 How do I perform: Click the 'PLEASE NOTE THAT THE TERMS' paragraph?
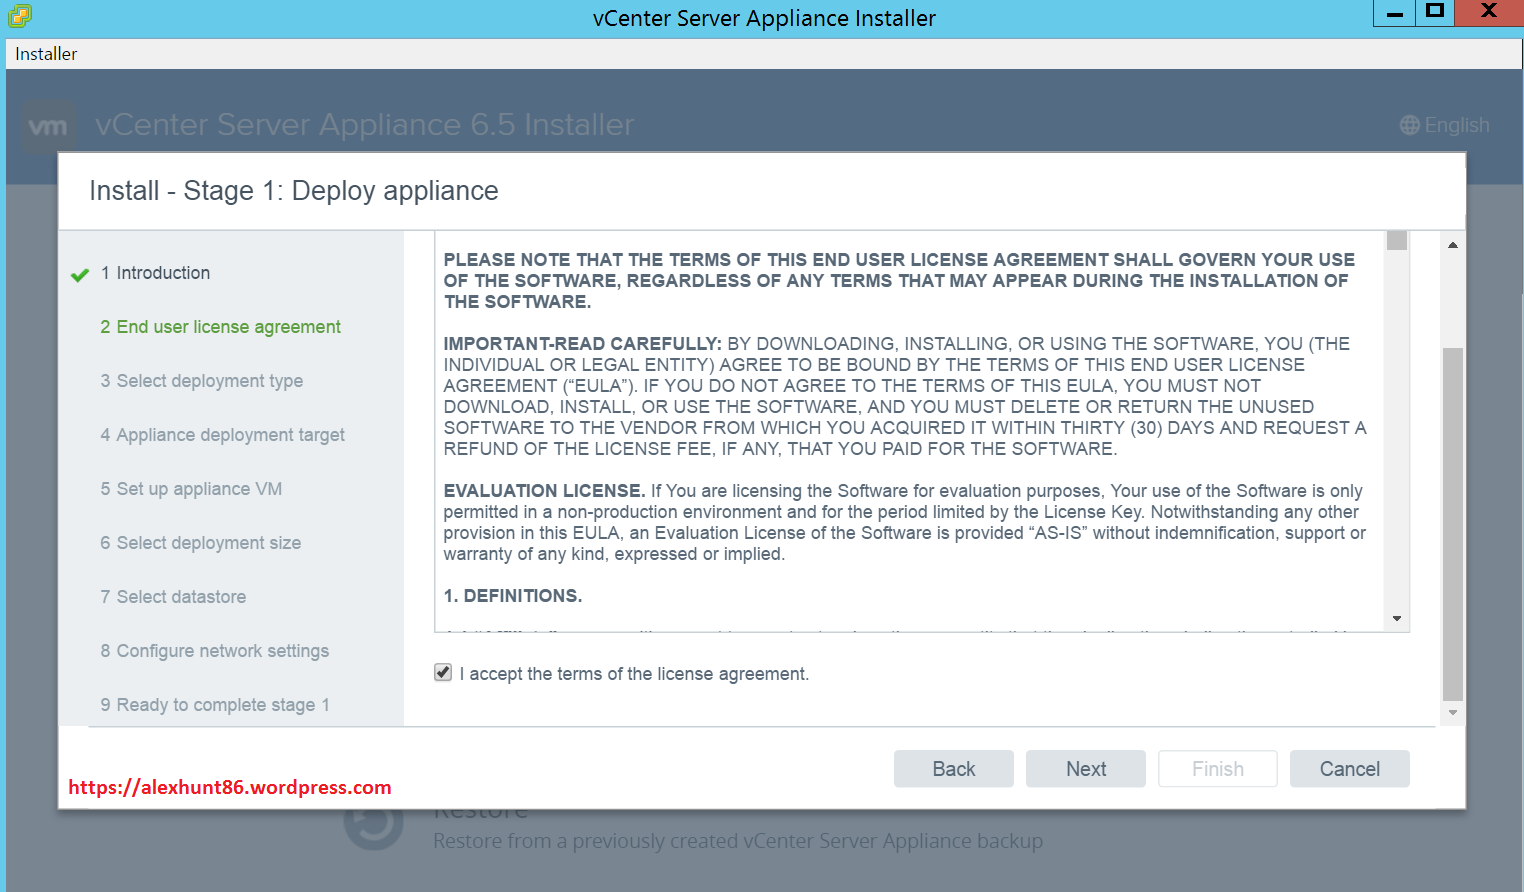pos(899,281)
